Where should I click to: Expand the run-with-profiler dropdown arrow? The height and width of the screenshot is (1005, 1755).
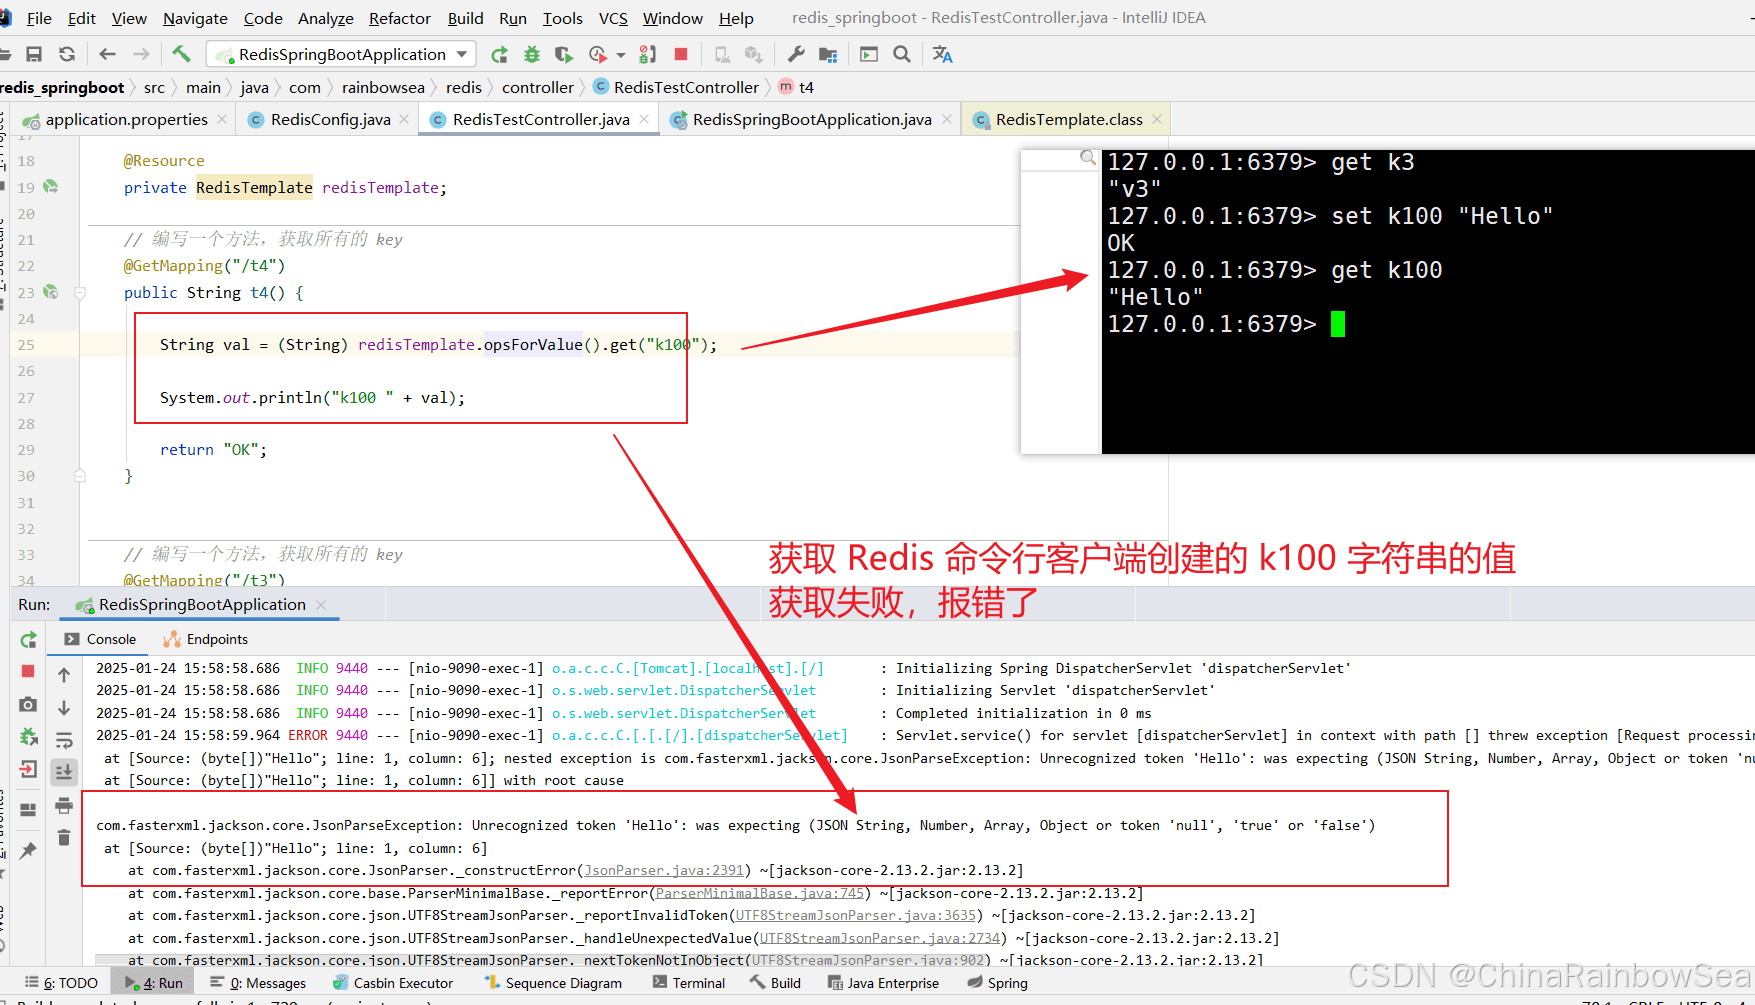pyautogui.click(x=621, y=54)
